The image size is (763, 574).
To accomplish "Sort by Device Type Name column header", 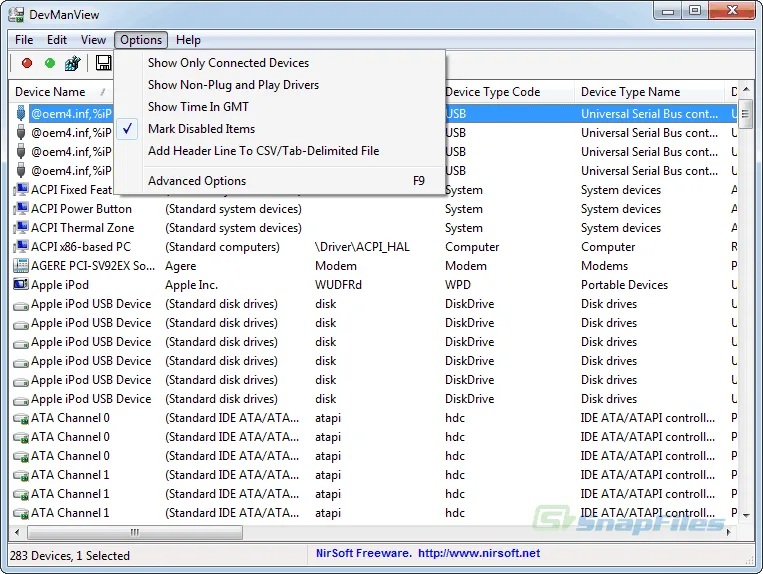I will pos(649,92).
